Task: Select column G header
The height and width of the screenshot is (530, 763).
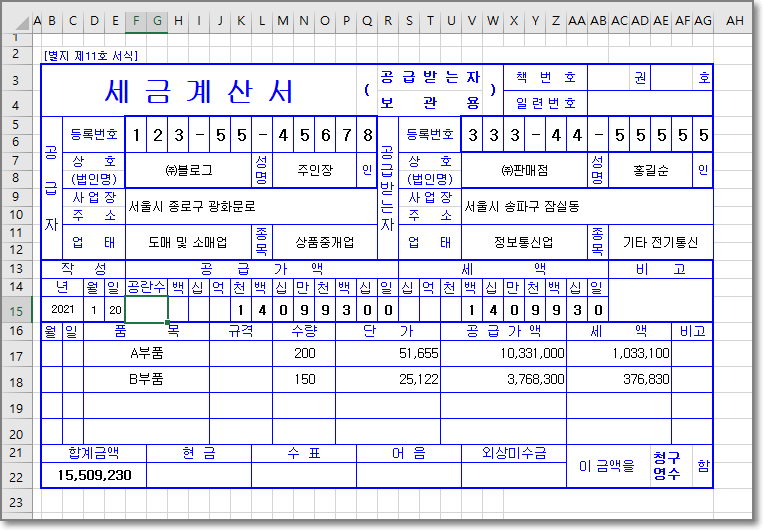Action: [x=157, y=21]
